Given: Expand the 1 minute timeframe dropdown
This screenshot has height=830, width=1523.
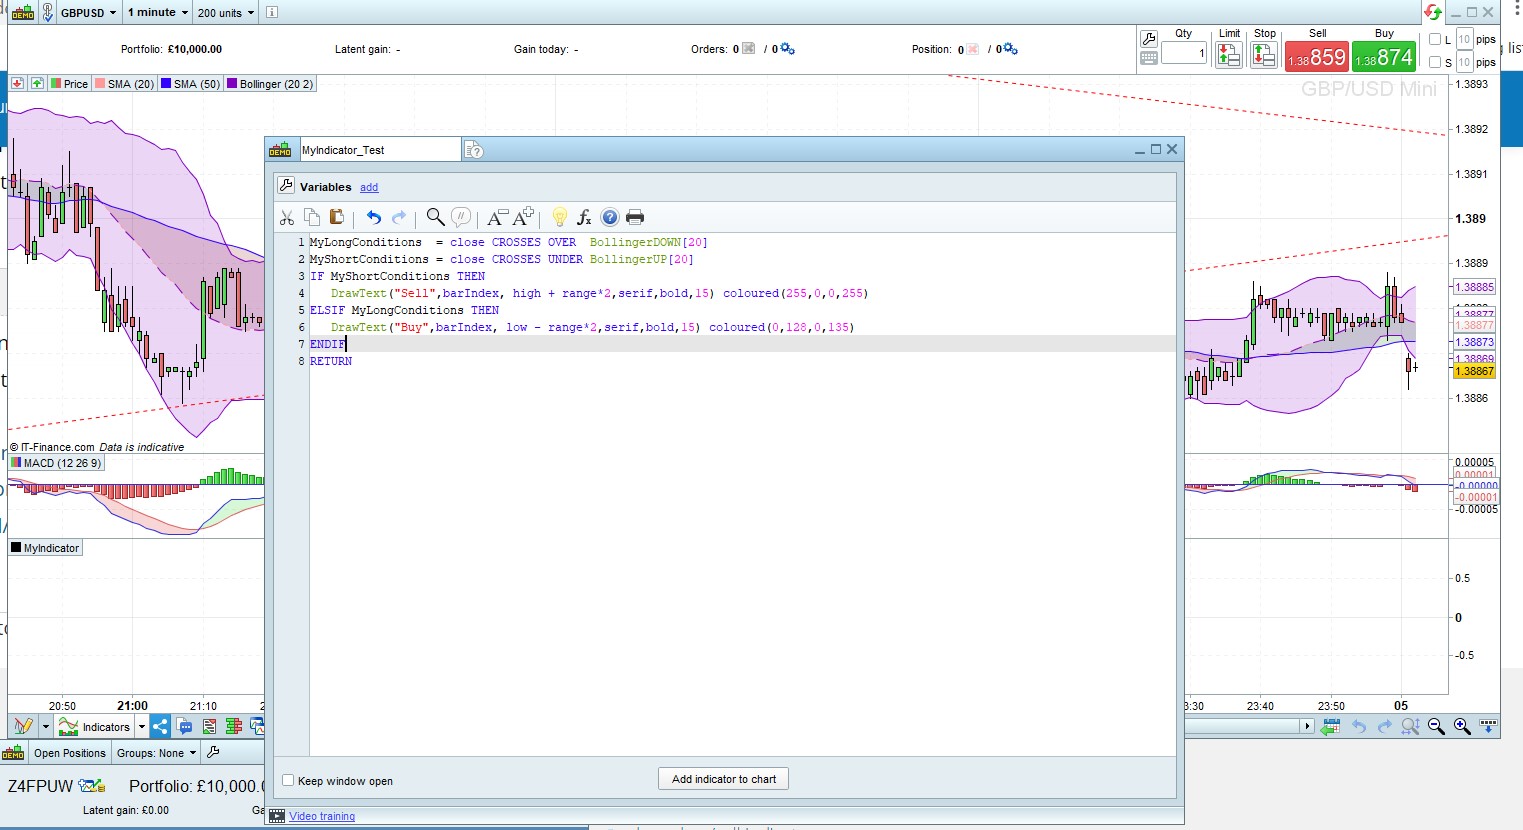Looking at the screenshot, I should click(158, 13).
